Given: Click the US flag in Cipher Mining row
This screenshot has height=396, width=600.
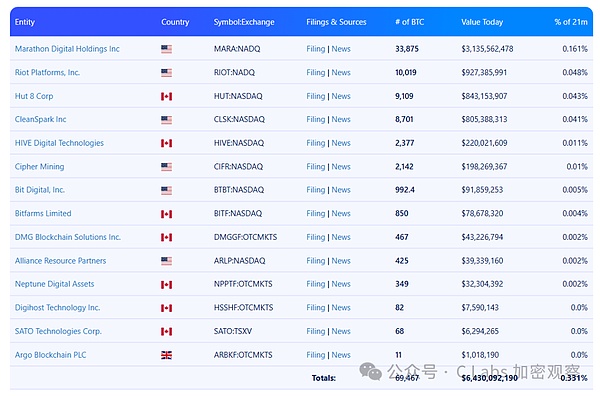Looking at the screenshot, I should [166, 167].
